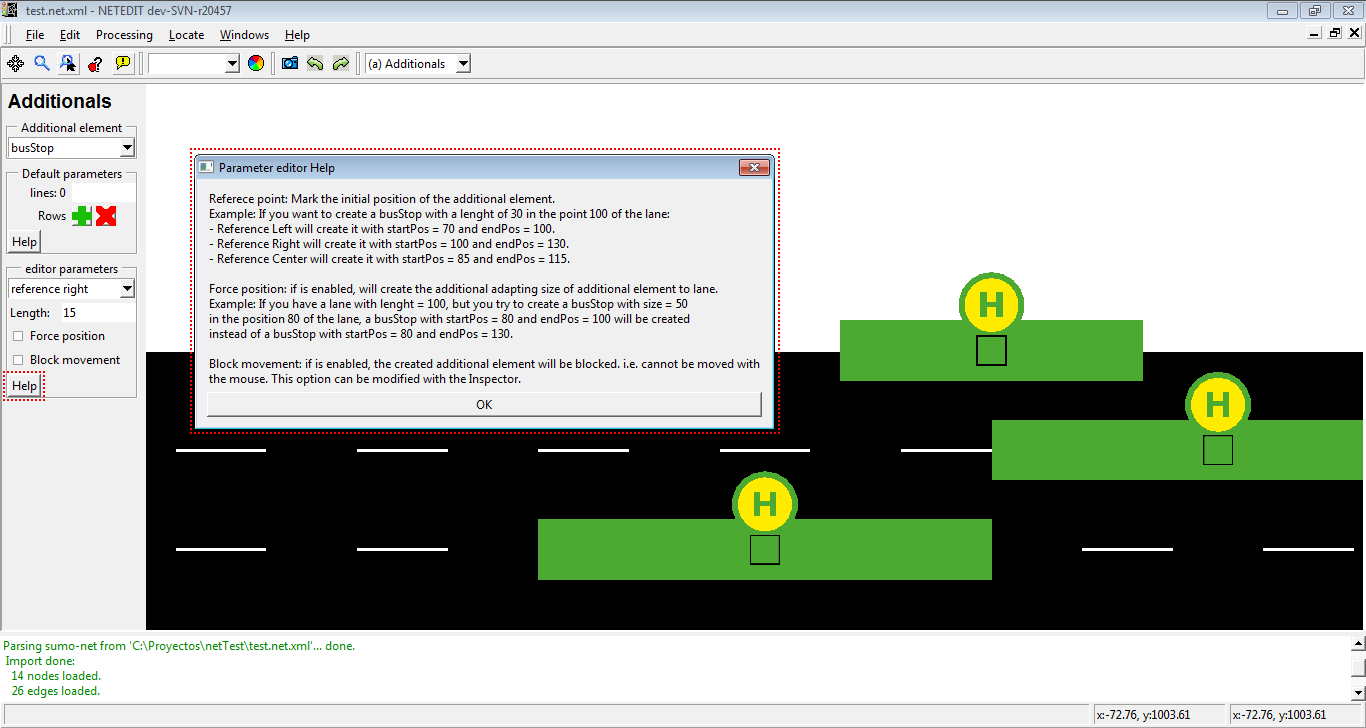Click Help button under Default parameters
The image size is (1366, 728).
click(x=24, y=242)
